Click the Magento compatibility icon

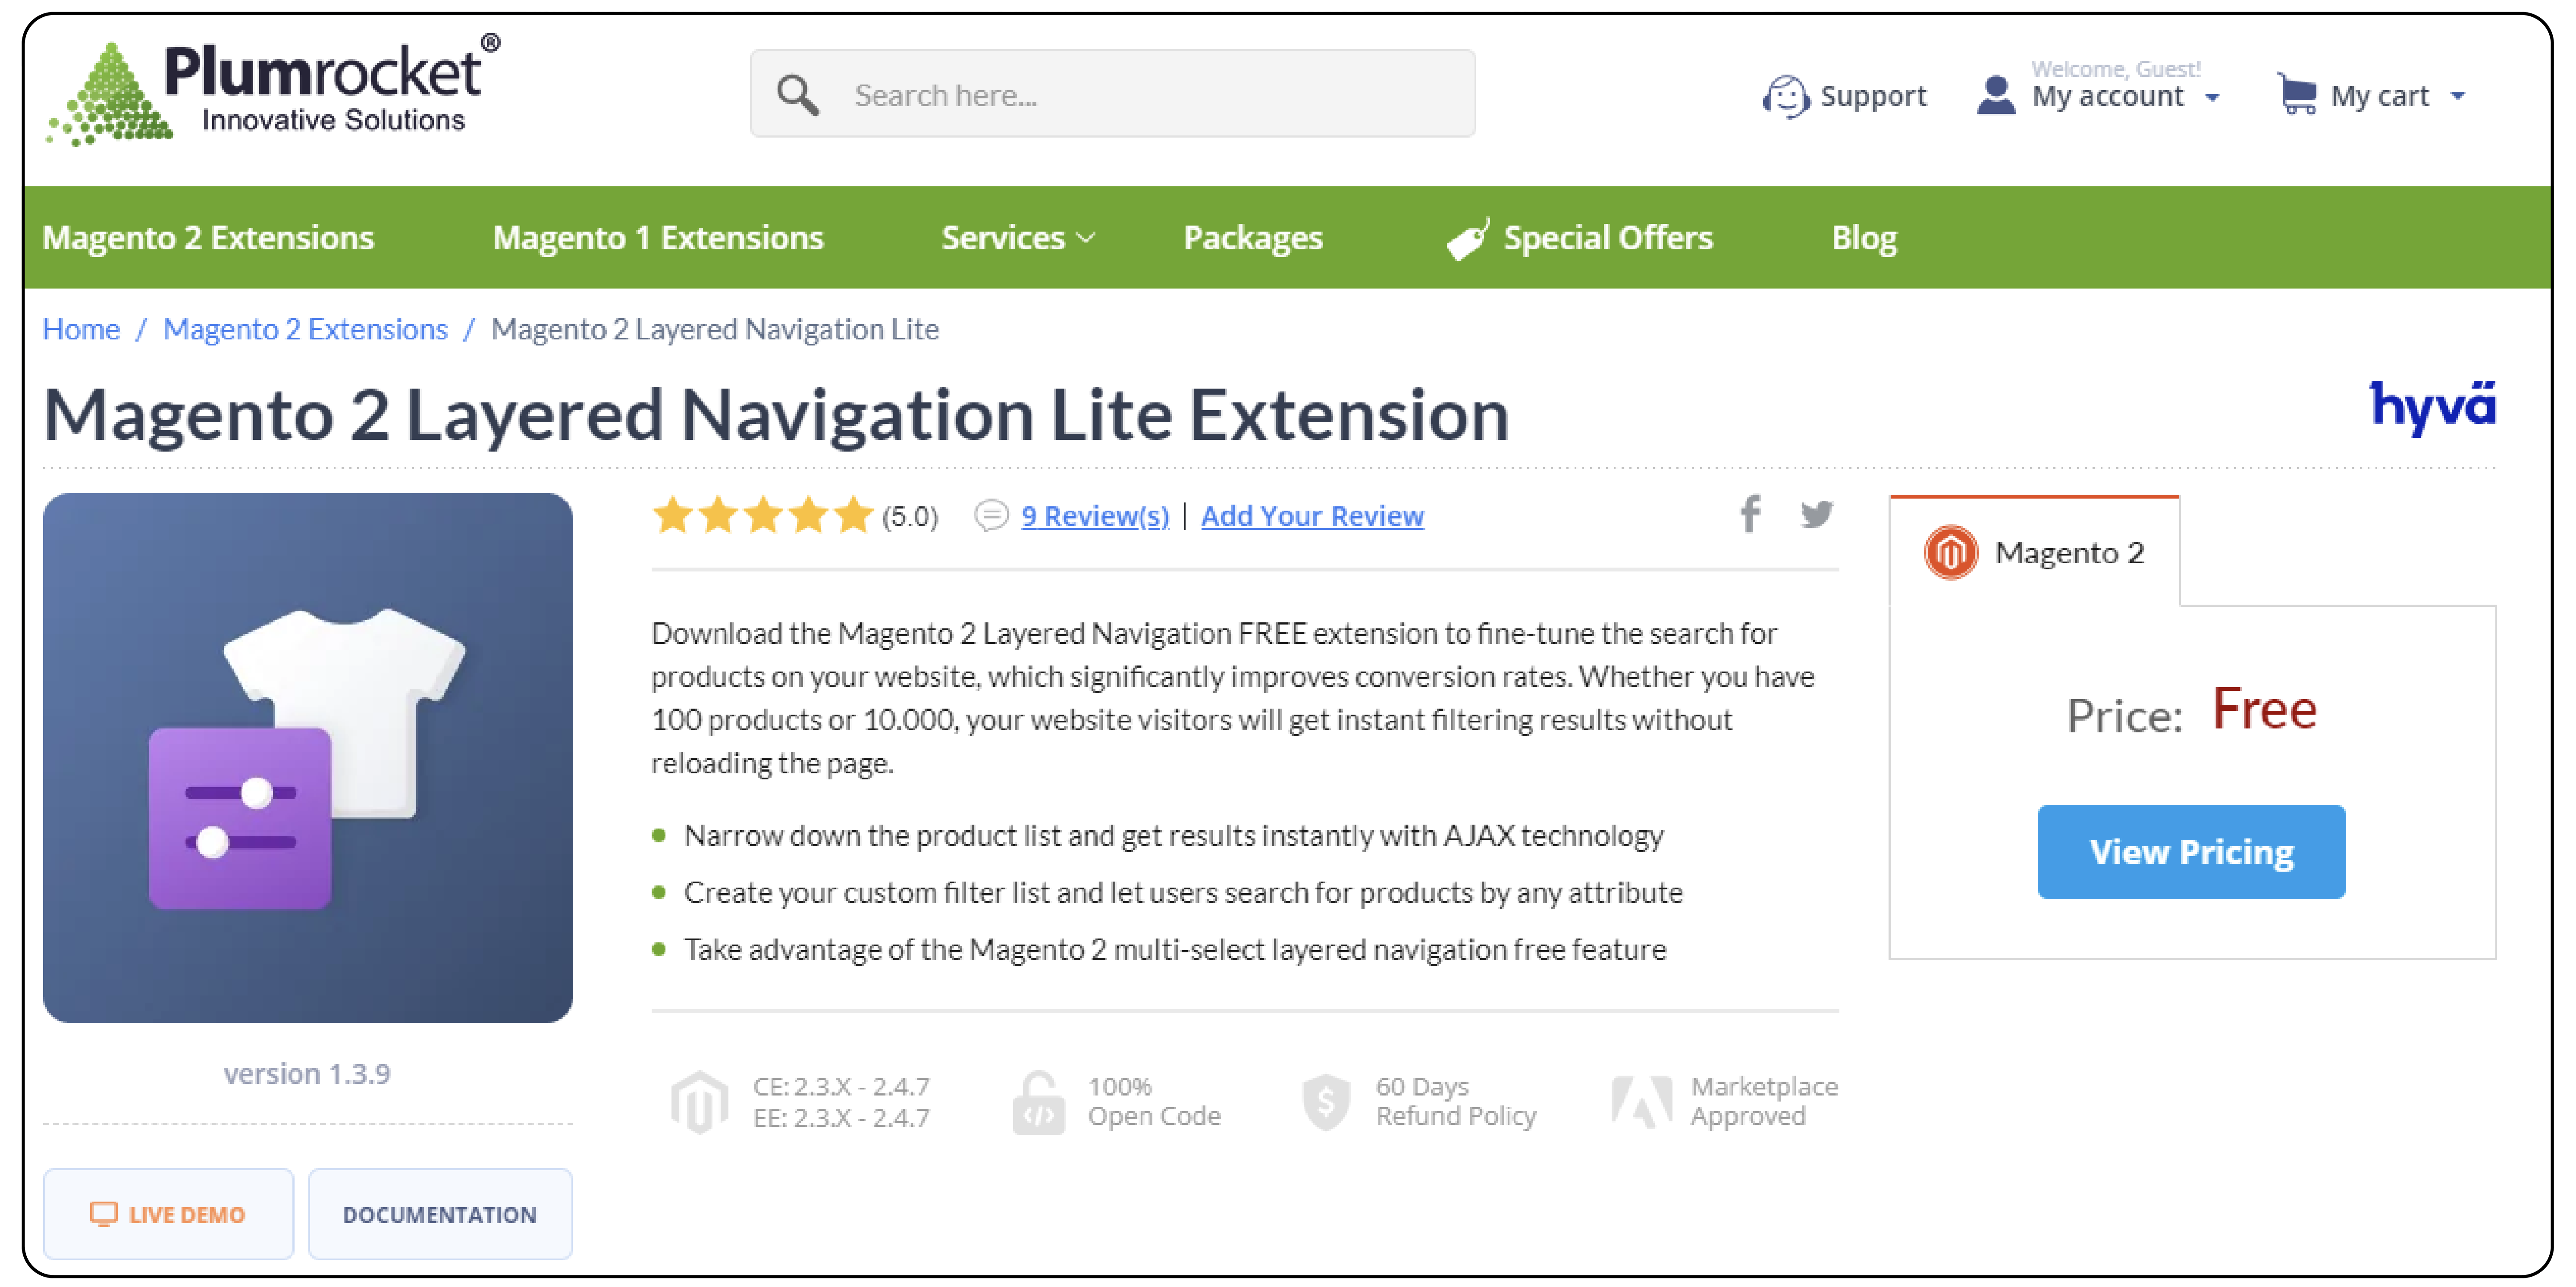click(x=699, y=1102)
